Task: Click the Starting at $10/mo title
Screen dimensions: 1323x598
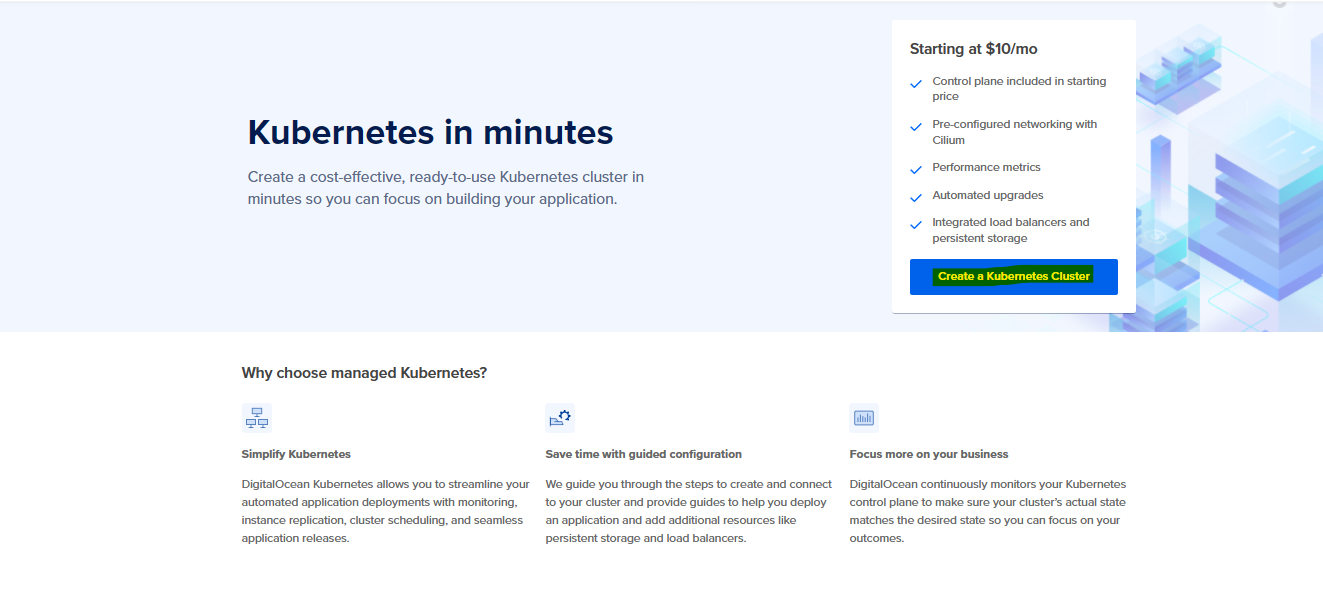Action: coord(966,49)
